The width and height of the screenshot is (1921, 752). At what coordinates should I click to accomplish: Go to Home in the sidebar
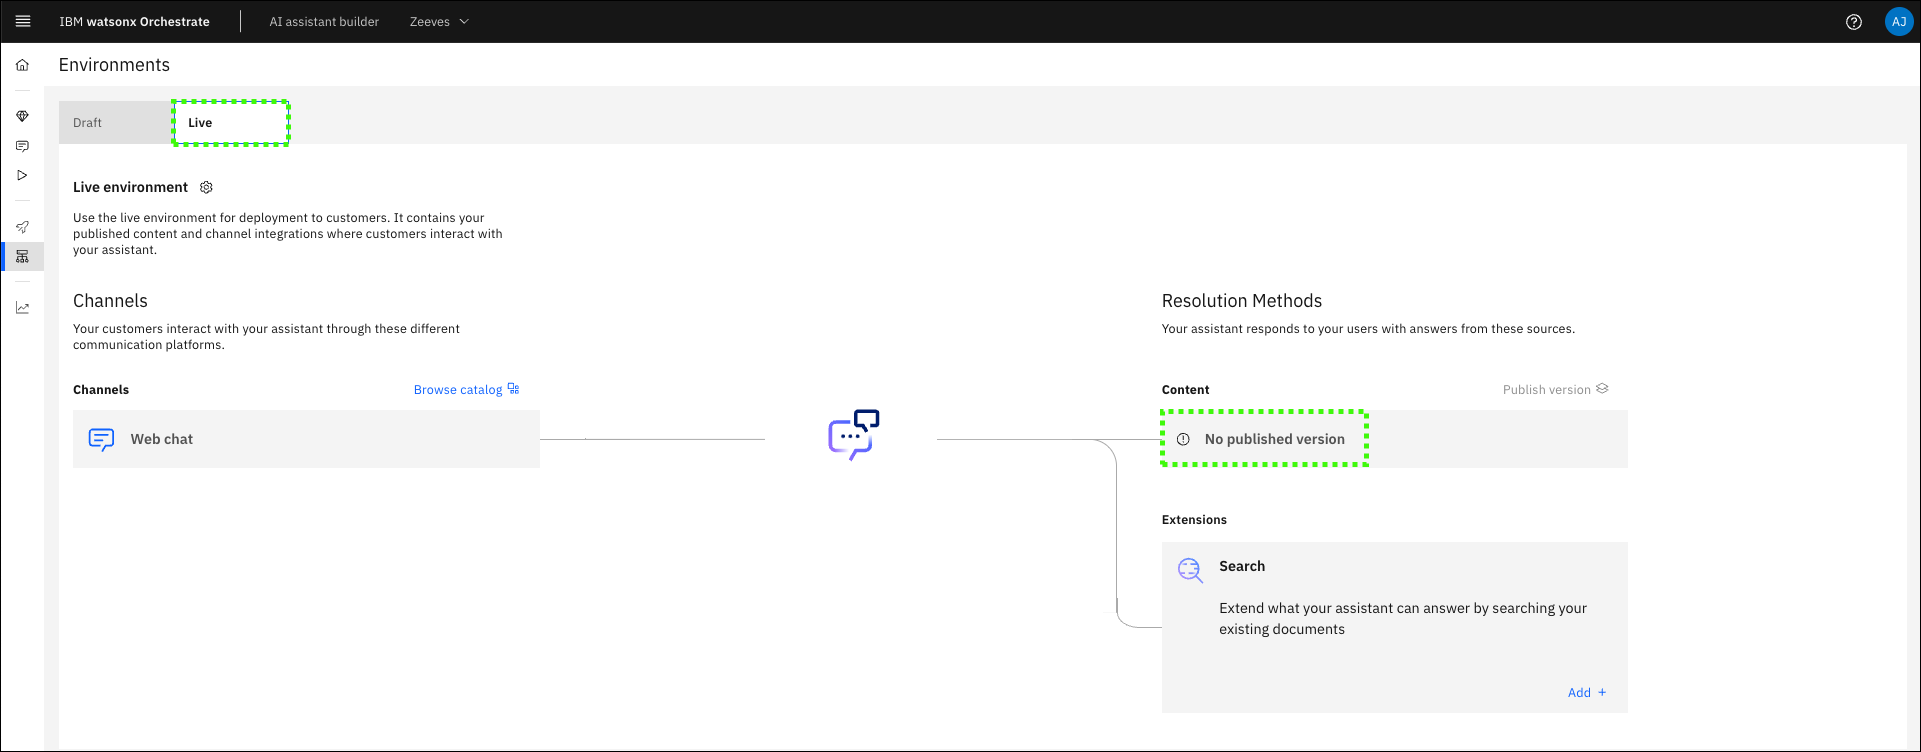point(22,65)
